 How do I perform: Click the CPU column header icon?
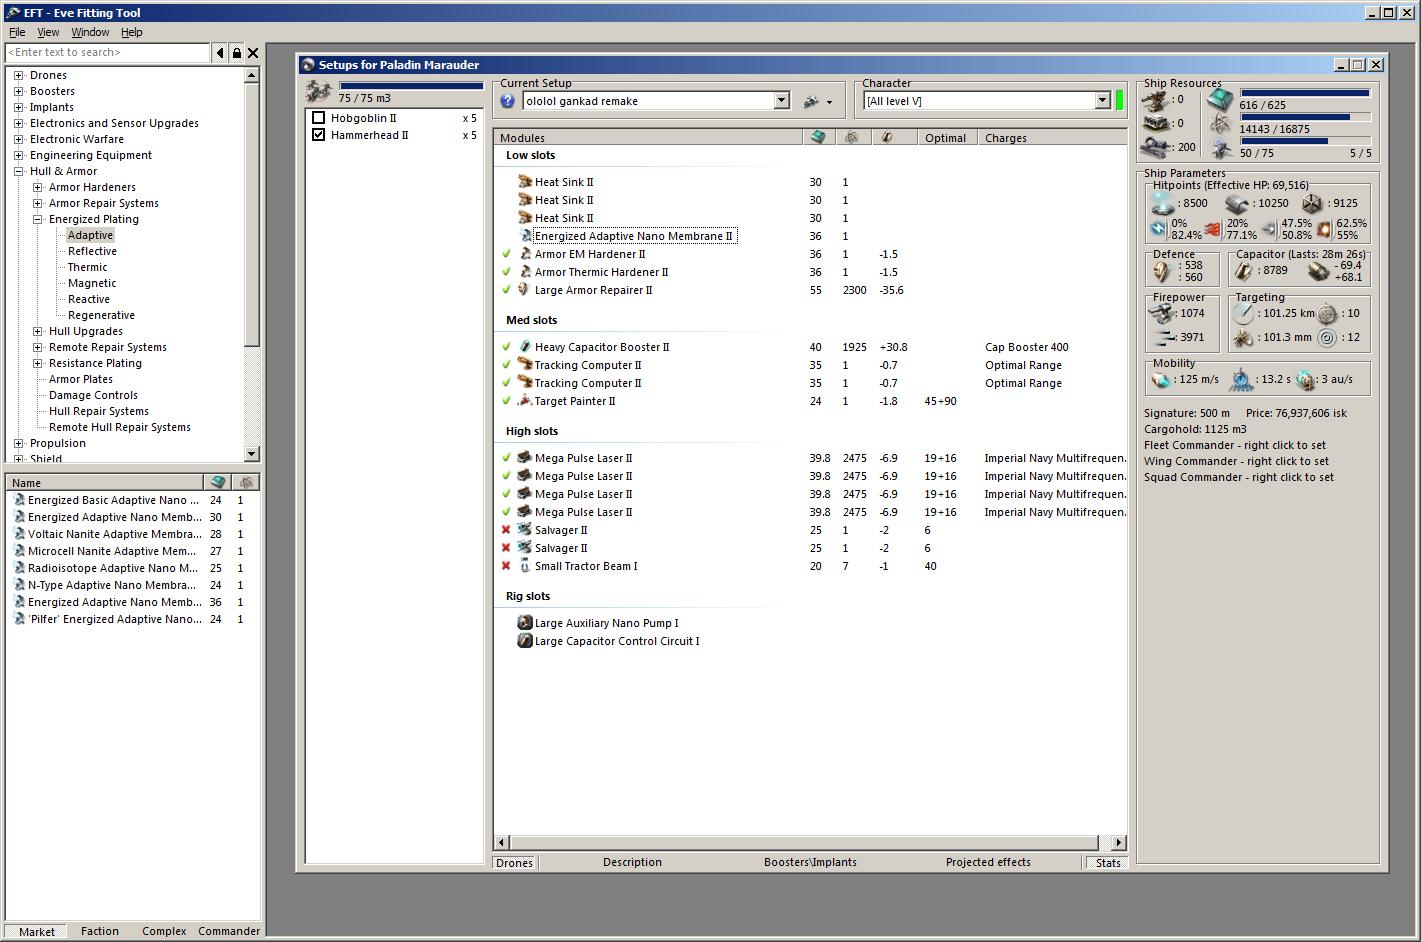click(818, 137)
